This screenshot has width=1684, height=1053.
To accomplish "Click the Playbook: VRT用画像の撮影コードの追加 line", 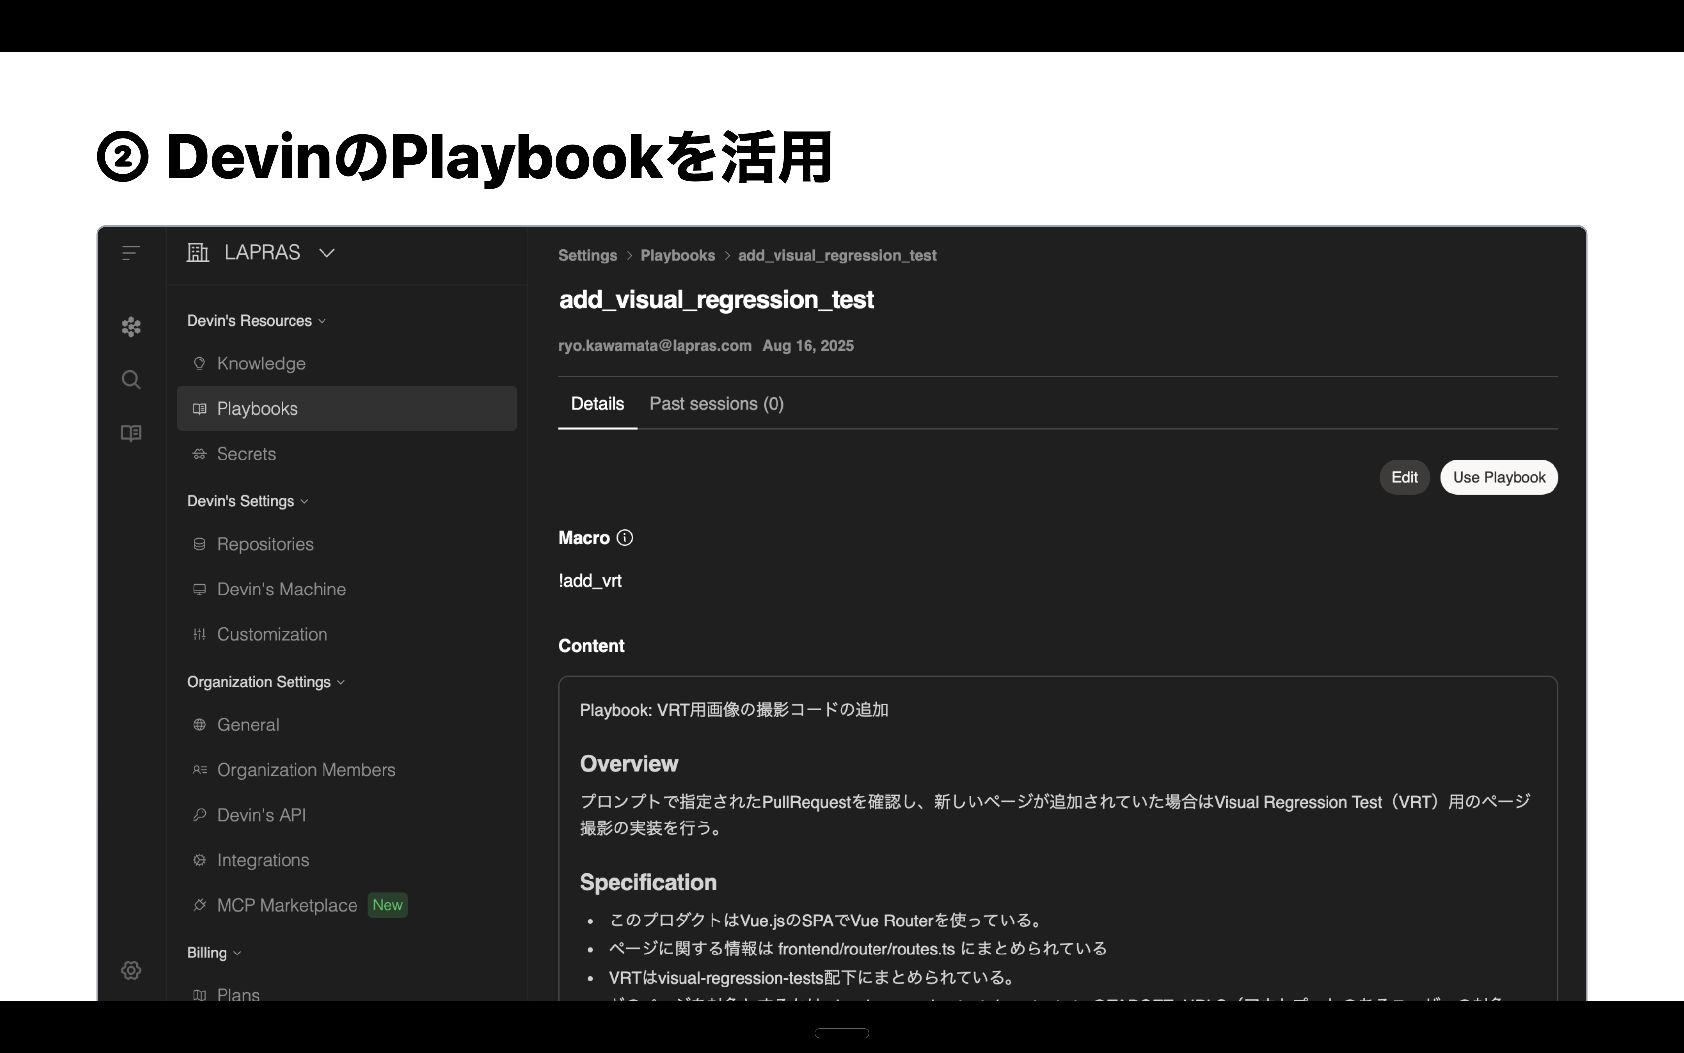I will pos(734,710).
